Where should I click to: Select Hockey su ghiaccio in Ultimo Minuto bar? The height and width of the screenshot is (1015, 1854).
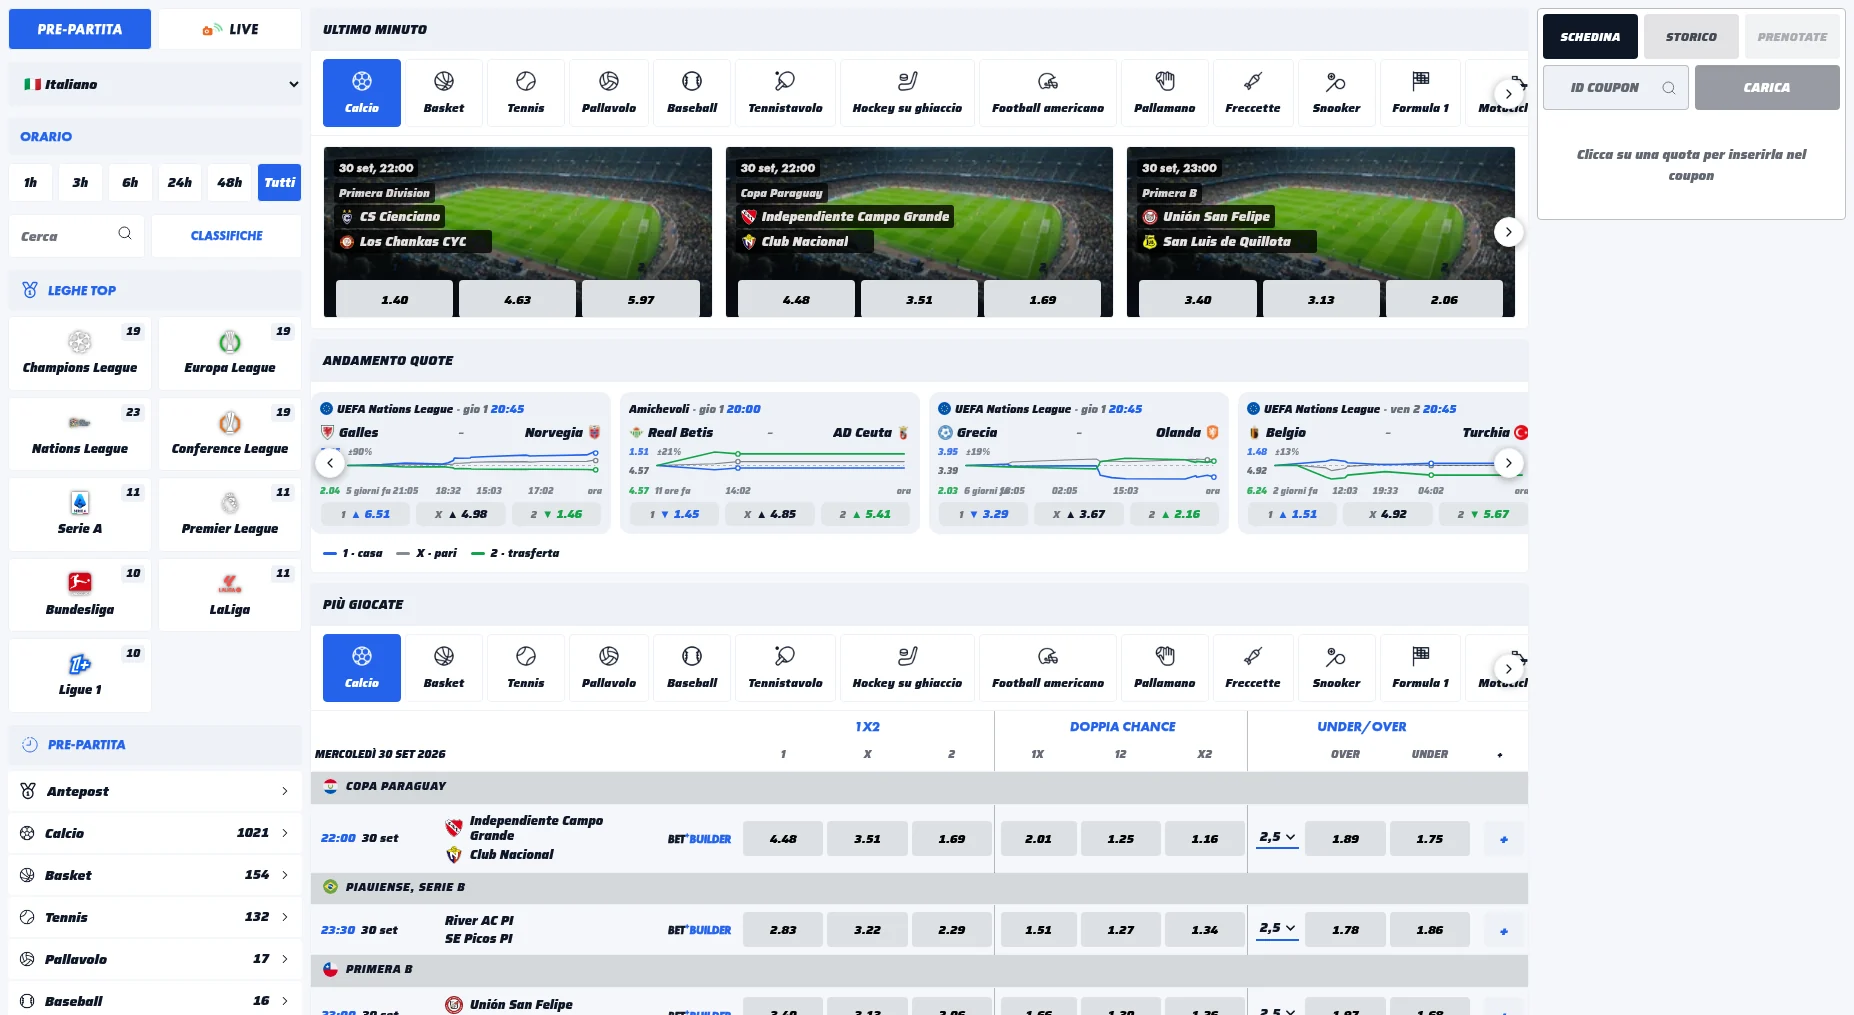click(907, 92)
